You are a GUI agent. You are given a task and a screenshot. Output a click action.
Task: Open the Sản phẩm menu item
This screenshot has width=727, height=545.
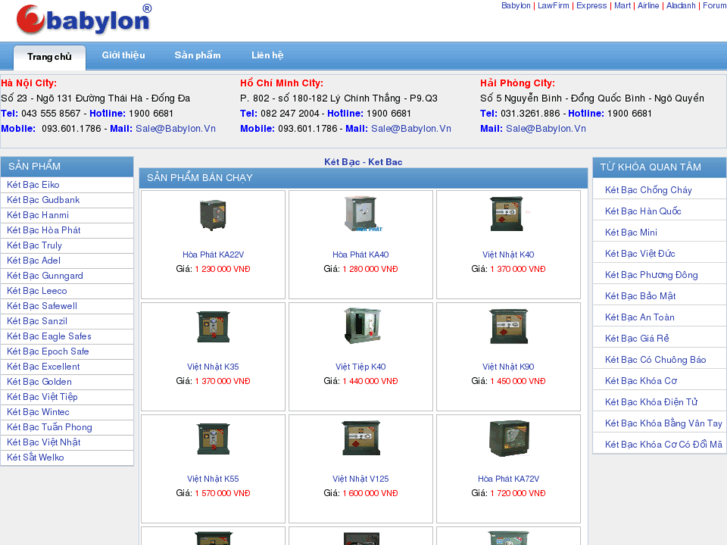point(198,55)
